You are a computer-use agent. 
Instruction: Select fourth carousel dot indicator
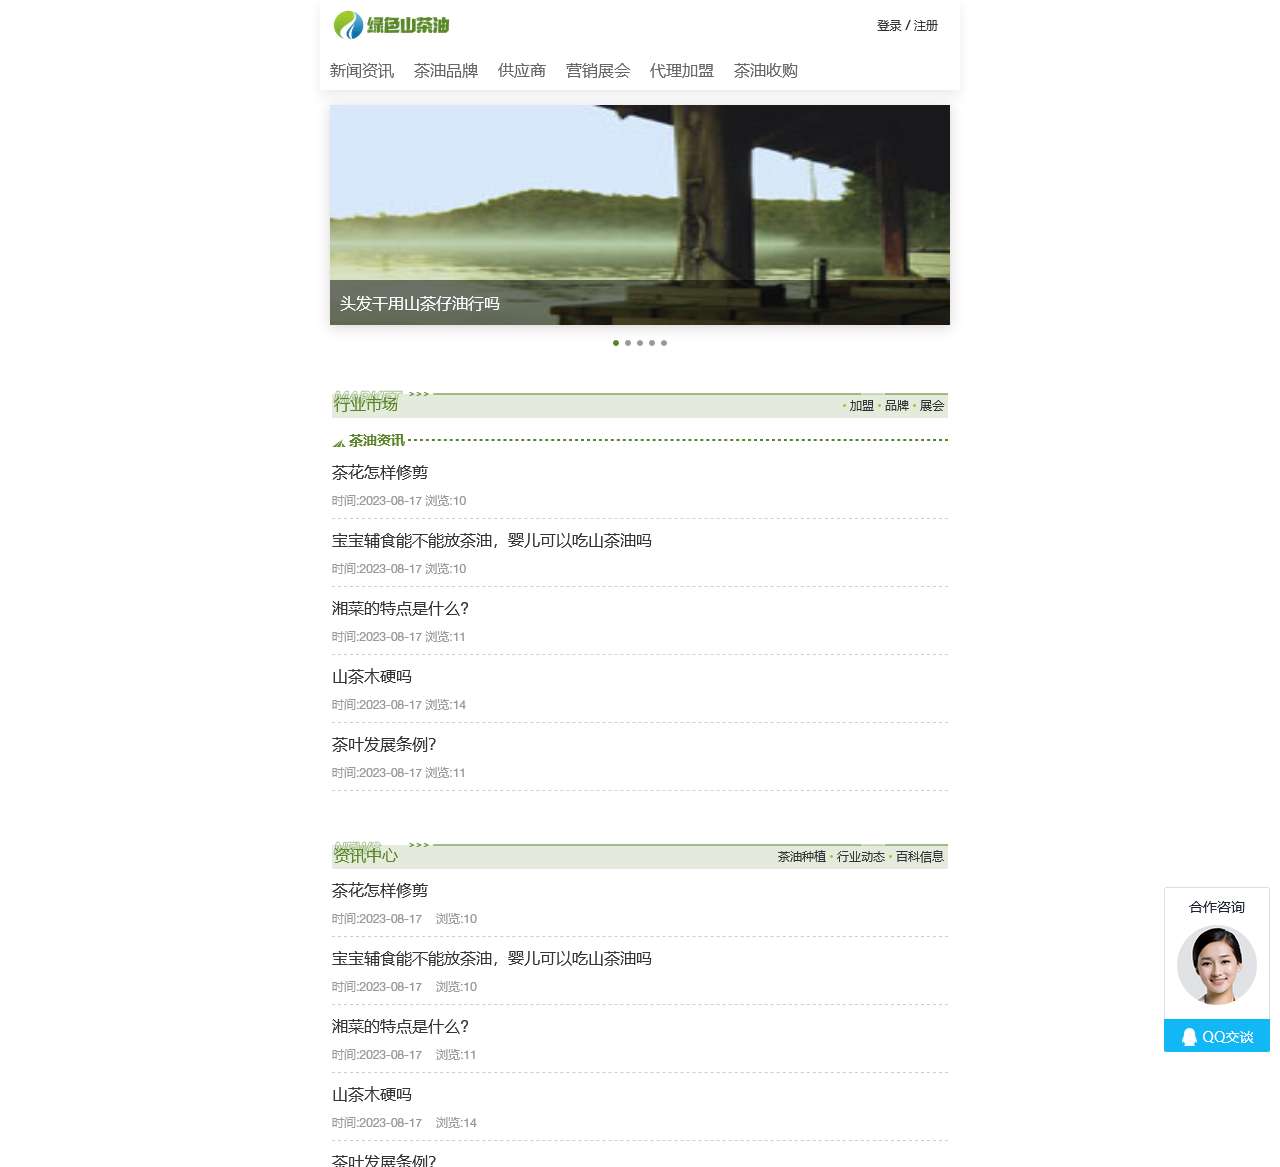point(652,343)
